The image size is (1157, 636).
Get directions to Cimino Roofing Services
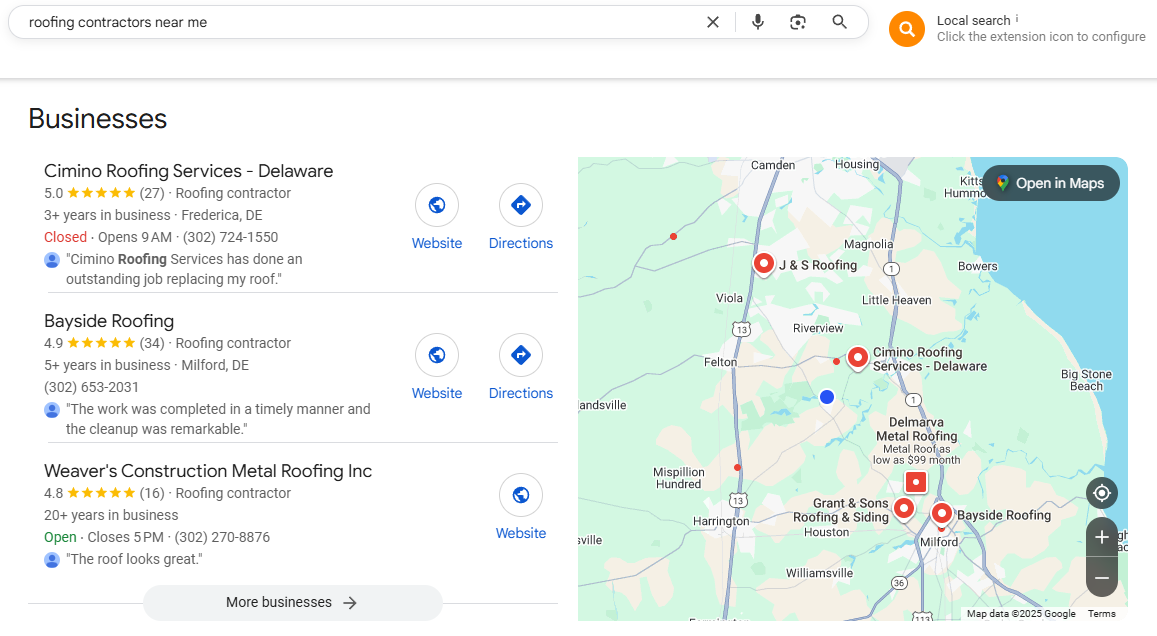point(521,206)
